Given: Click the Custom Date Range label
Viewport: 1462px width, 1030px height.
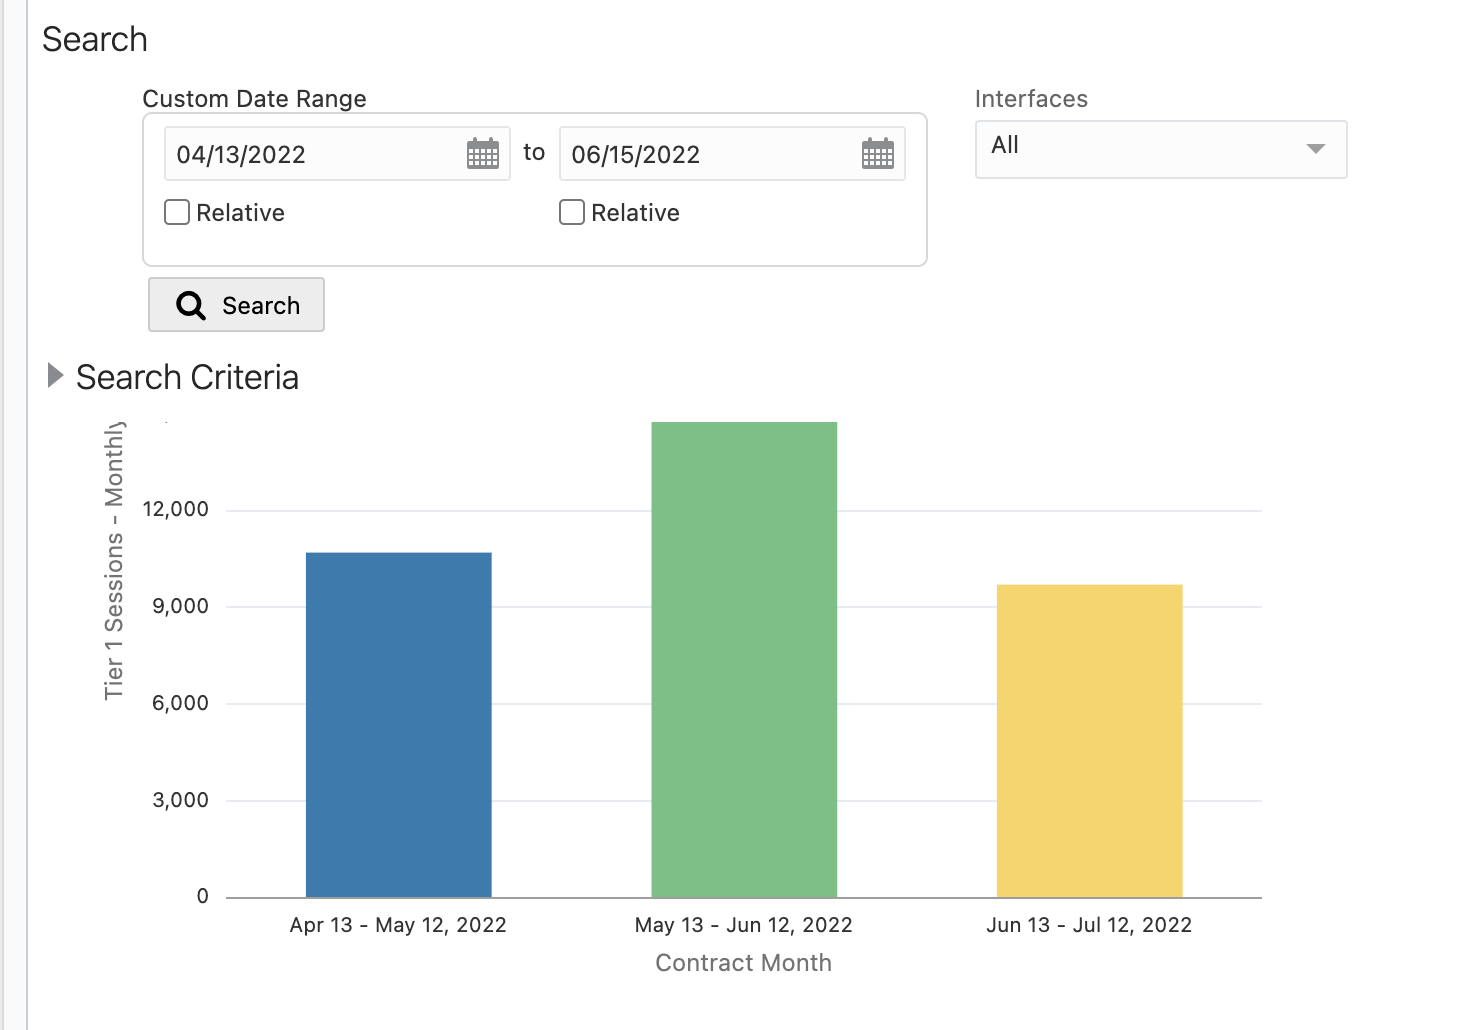Looking at the screenshot, I should 254,99.
